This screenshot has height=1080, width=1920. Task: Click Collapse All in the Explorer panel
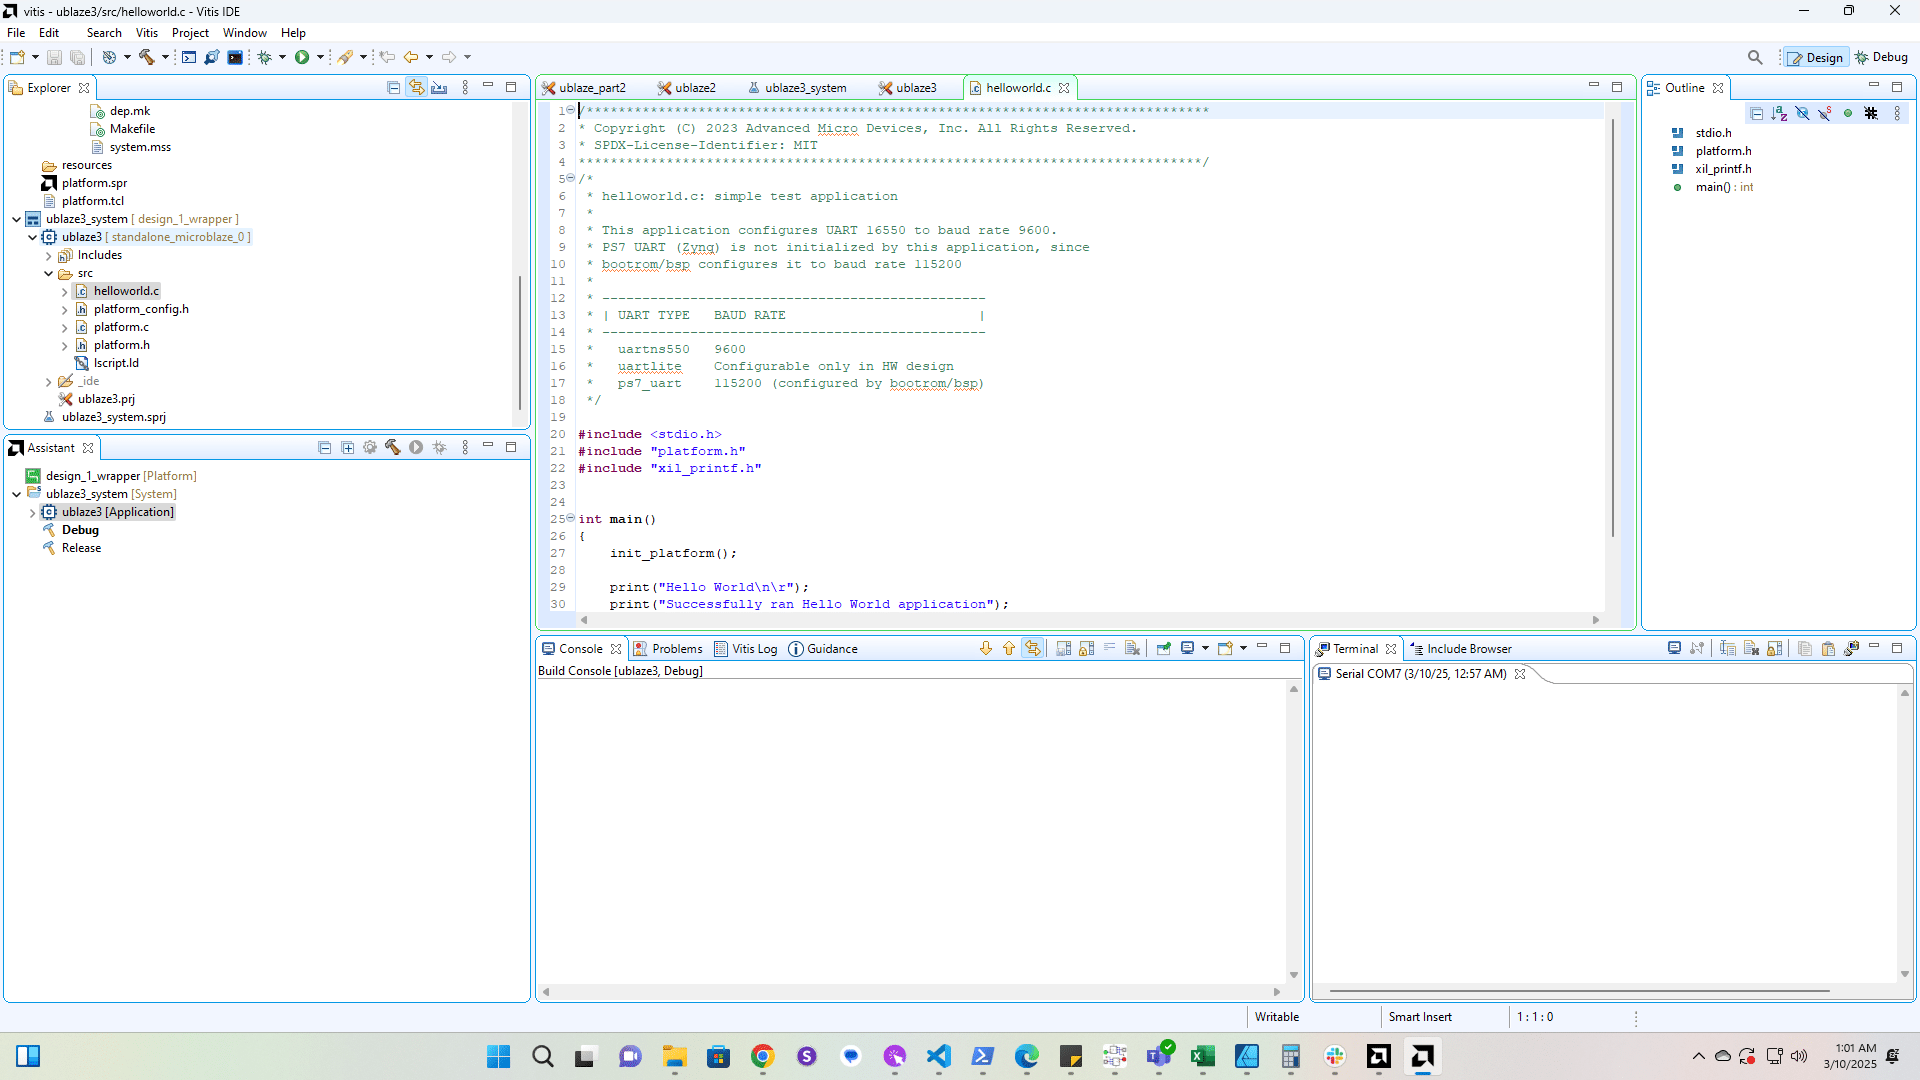click(393, 88)
